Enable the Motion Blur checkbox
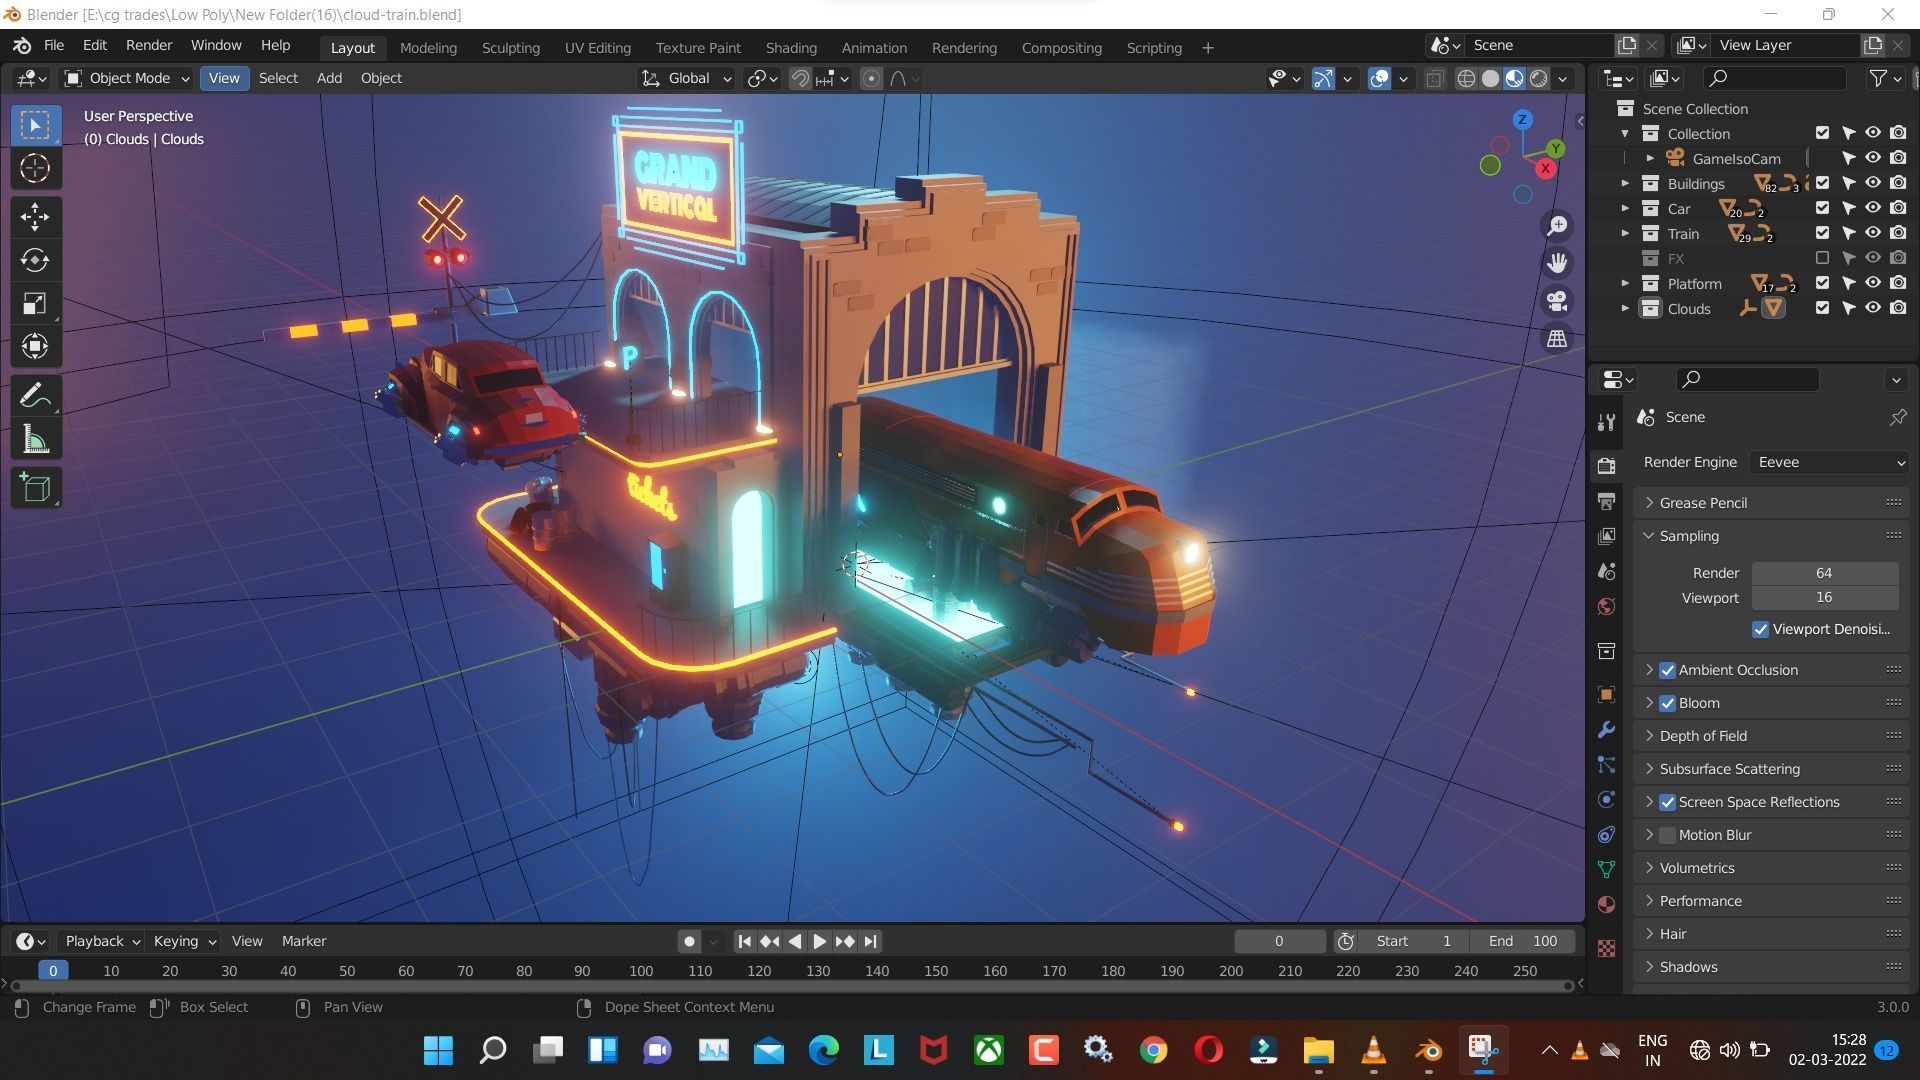This screenshot has height=1080, width=1920. pos(1667,835)
